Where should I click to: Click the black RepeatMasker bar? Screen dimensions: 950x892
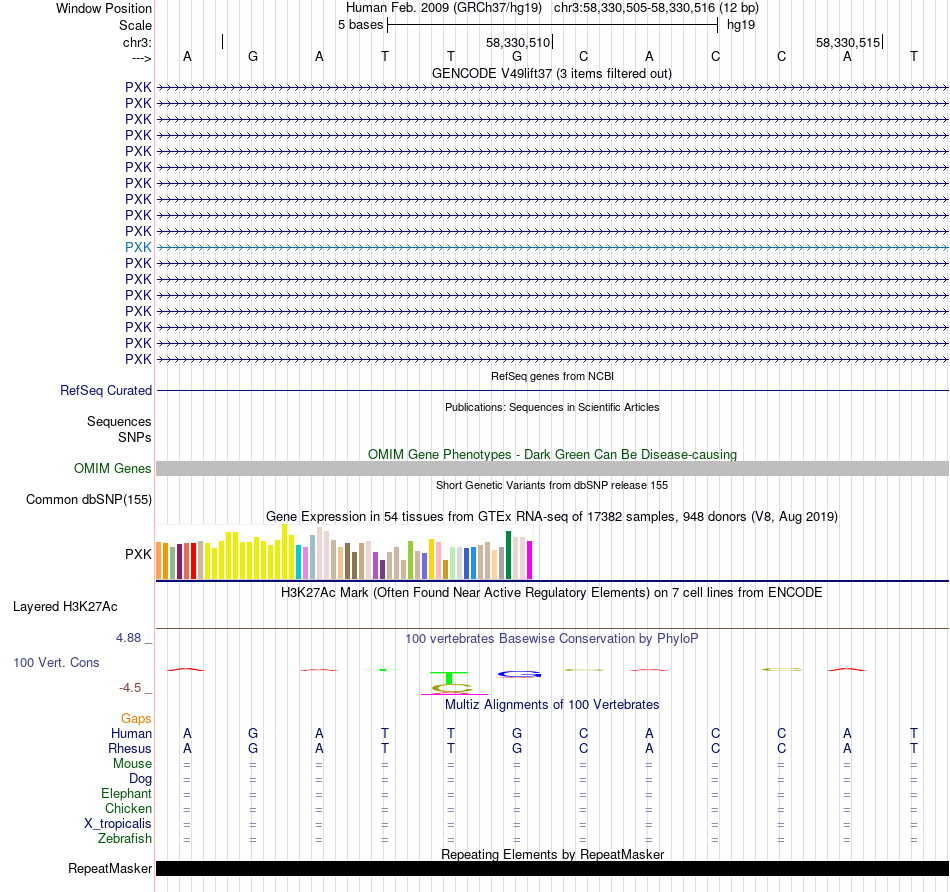point(553,868)
